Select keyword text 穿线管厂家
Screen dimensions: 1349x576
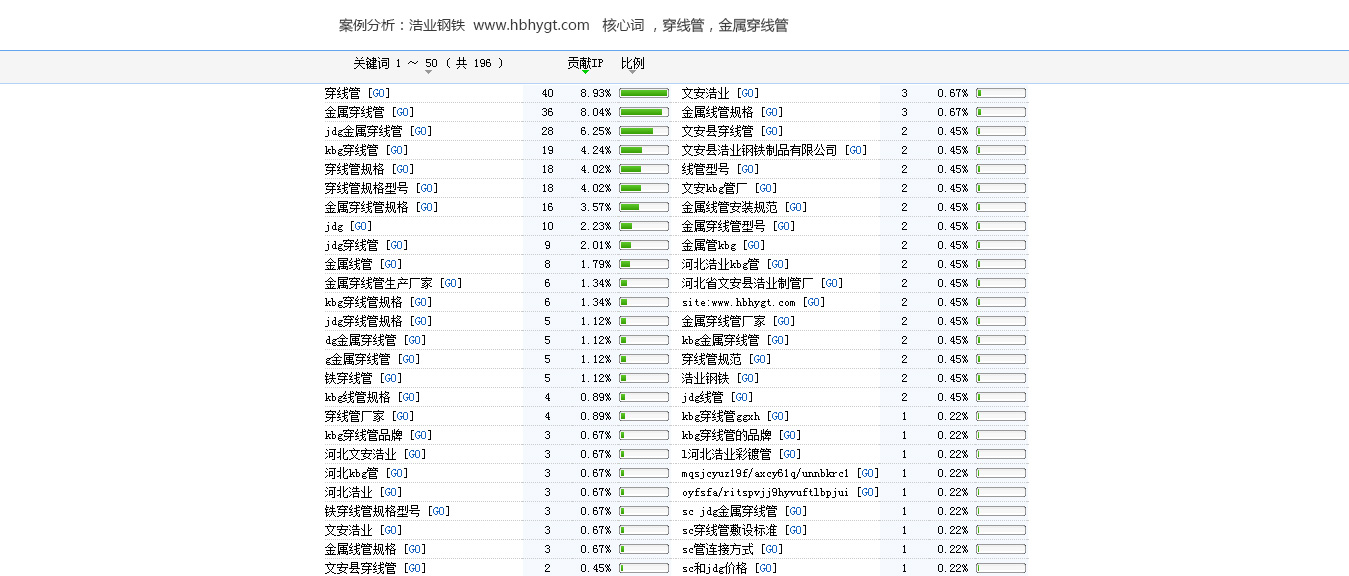tap(354, 416)
